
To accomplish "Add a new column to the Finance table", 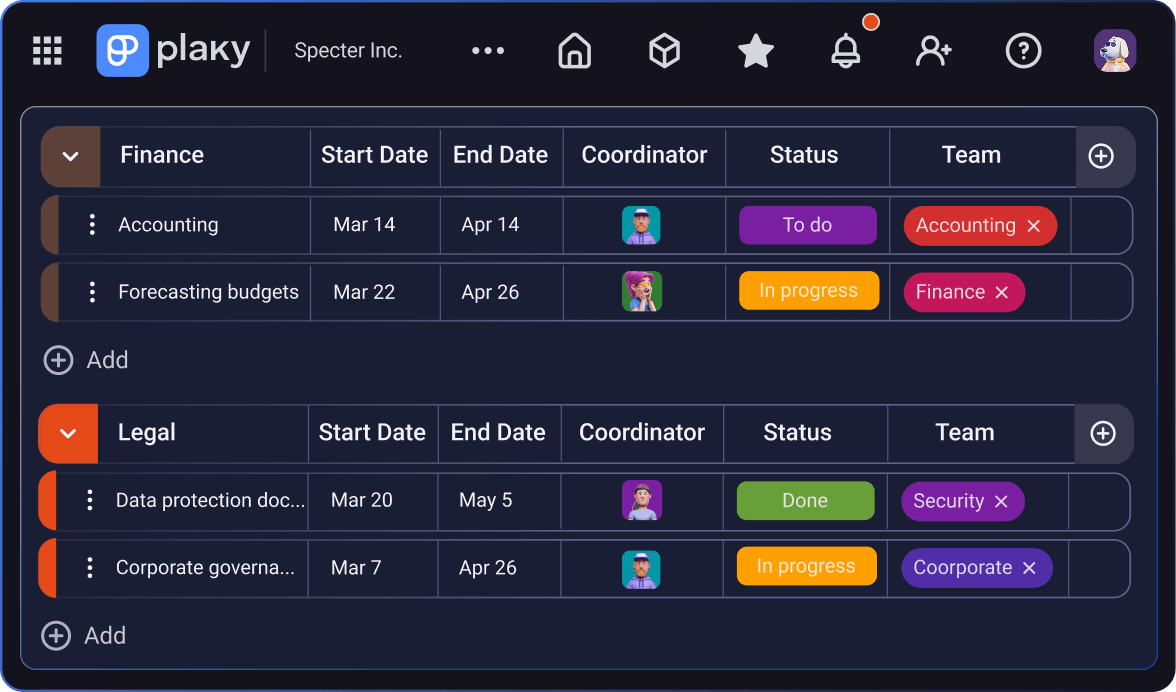I will [1102, 156].
